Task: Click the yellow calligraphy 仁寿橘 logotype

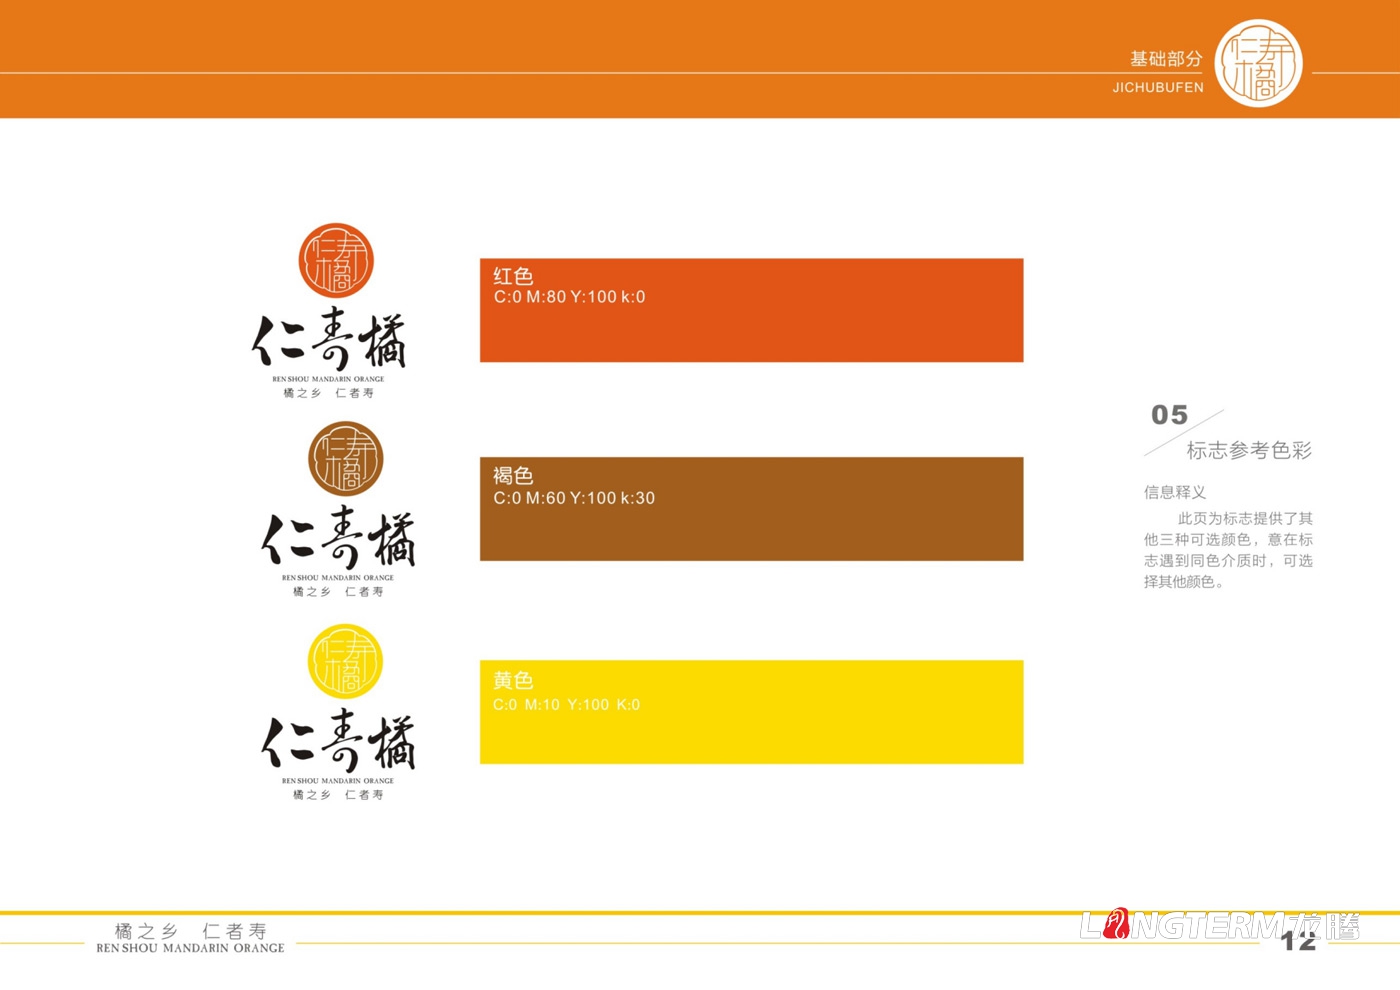Action: click(337, 740)
